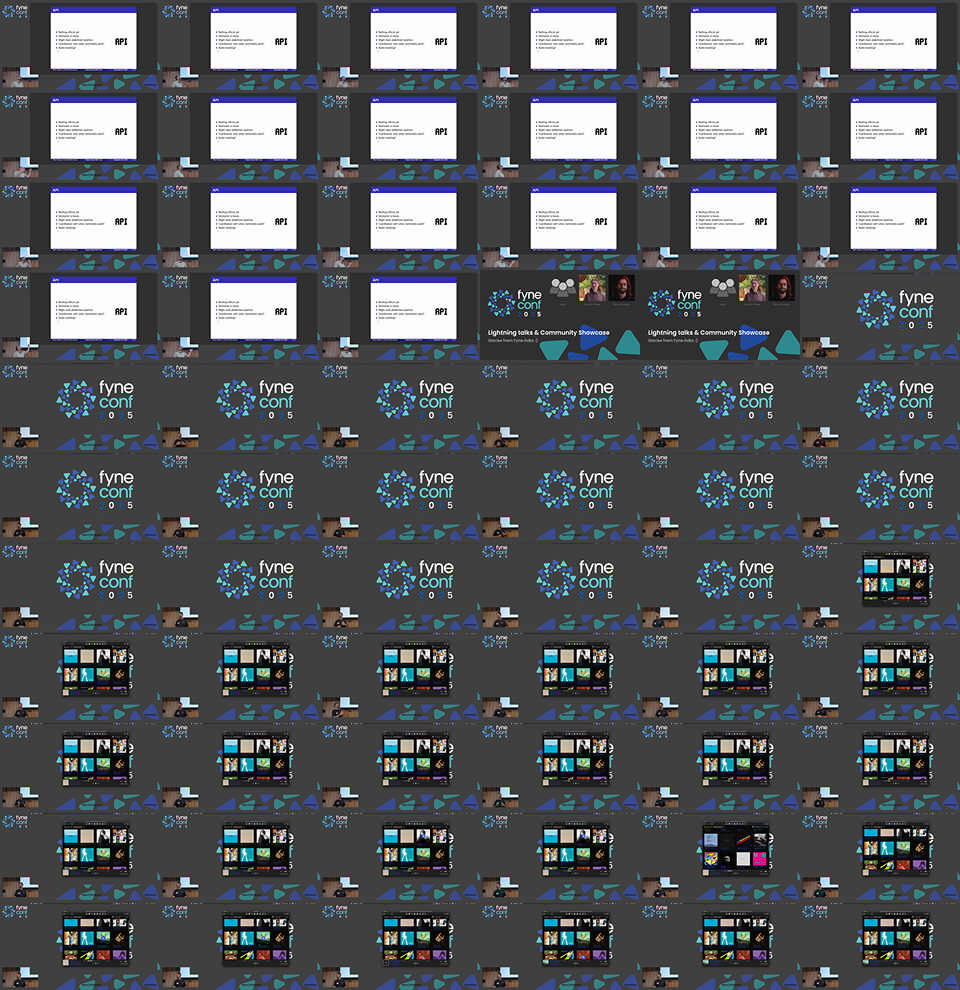The height and width of the screenshot is (990, 960).
Task: Open the first Lightning talks & Community Showcase frame
Action: point(560,315)
